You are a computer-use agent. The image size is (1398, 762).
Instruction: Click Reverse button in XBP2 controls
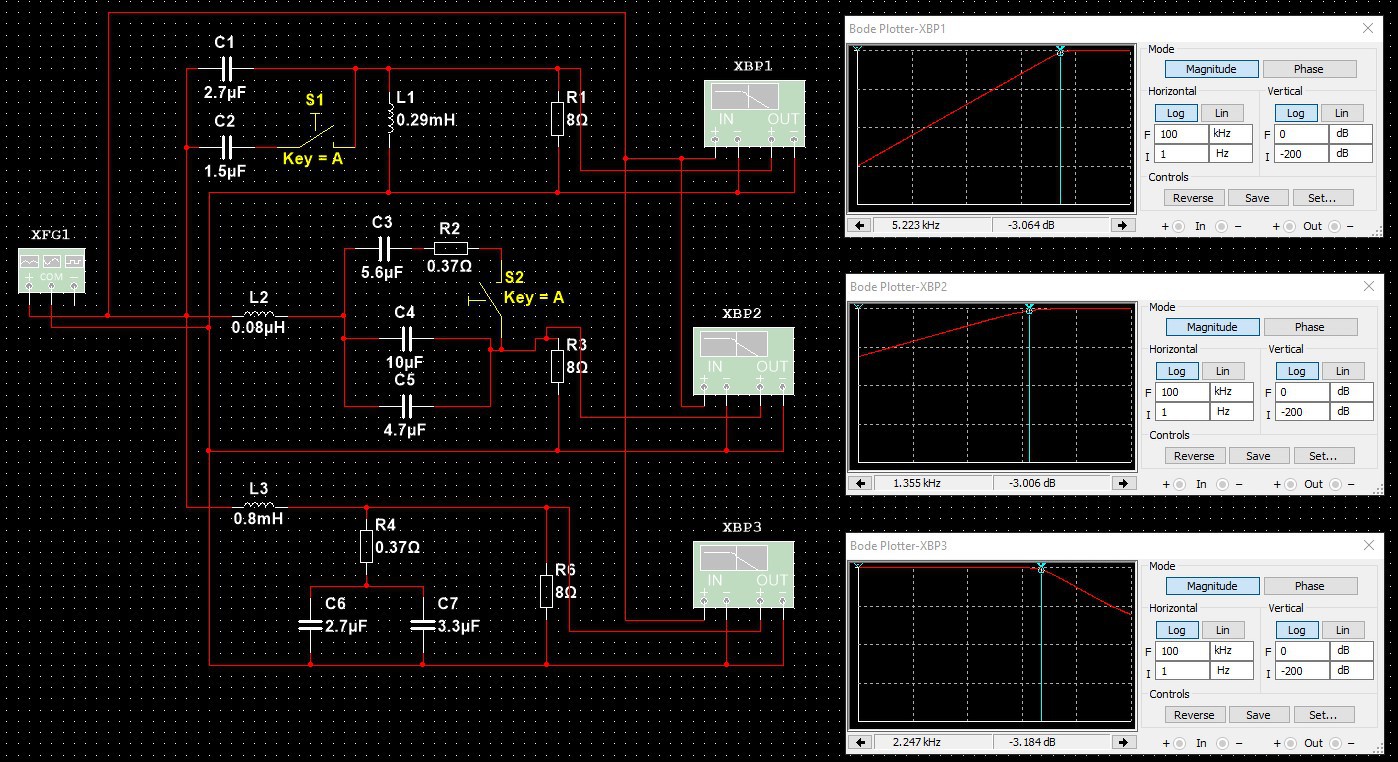[x=1194, y=456]
